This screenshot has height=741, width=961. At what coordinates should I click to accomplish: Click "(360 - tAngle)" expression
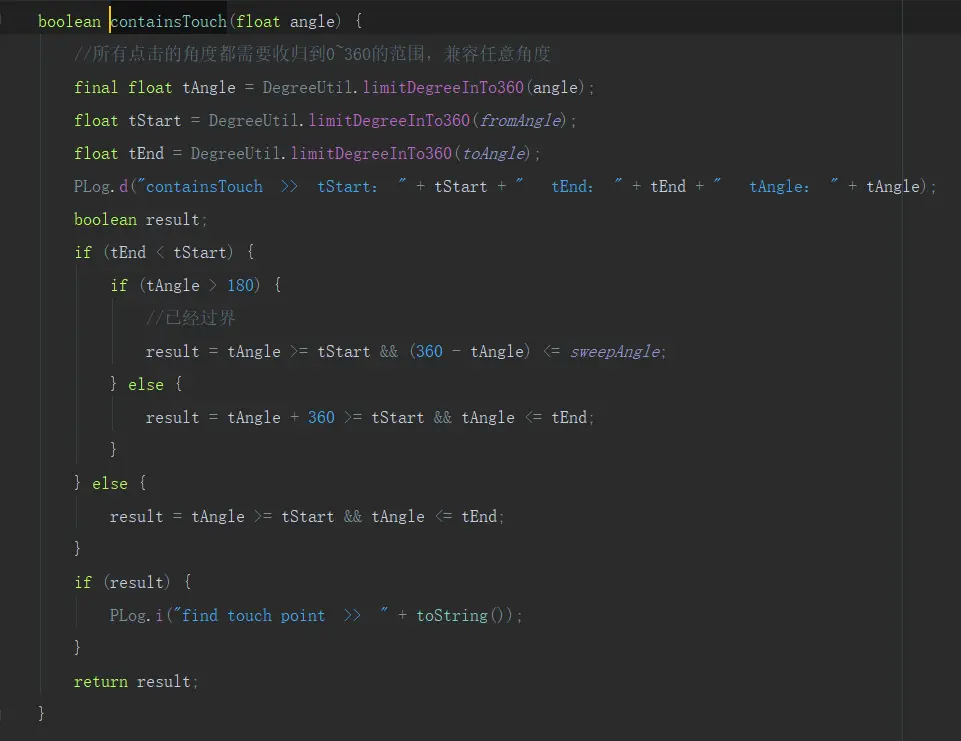point(470,352)
